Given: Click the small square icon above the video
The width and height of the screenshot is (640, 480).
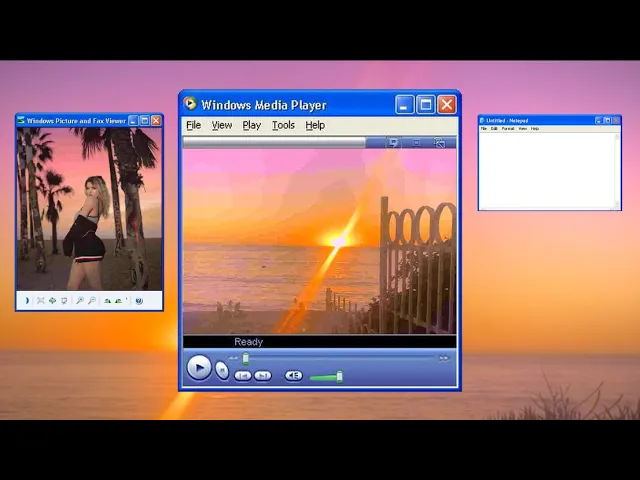Looking at the screenshot, I should point(416,142).
